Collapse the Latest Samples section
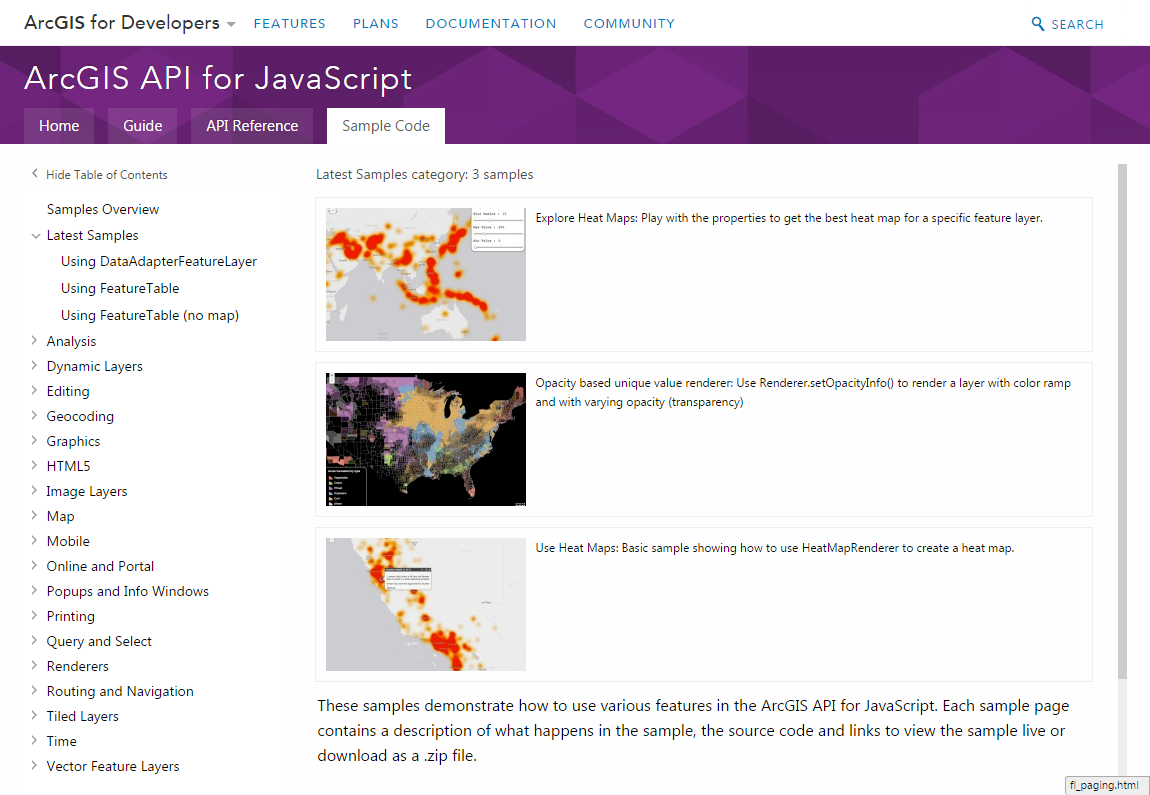This screenshot has height=795, width=1150. 35,235
